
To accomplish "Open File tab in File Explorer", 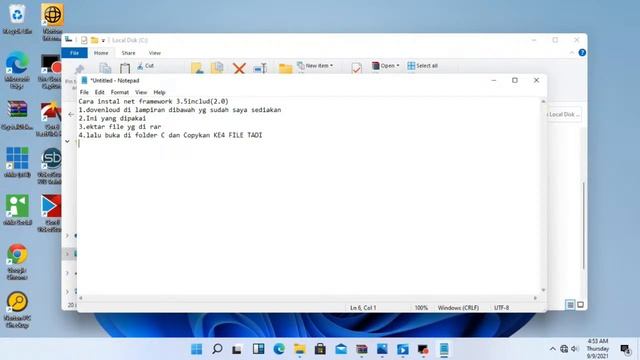I will click(x=74, y=53).
